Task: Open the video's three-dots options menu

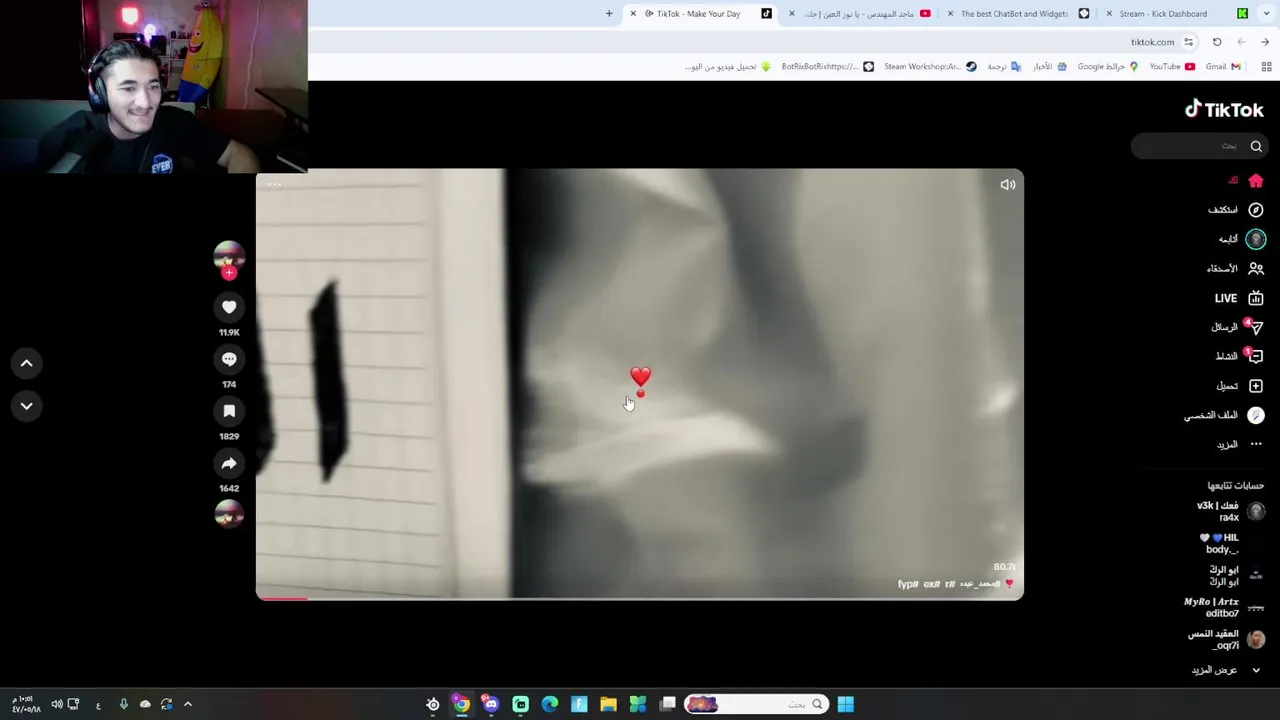Action: 274,184
